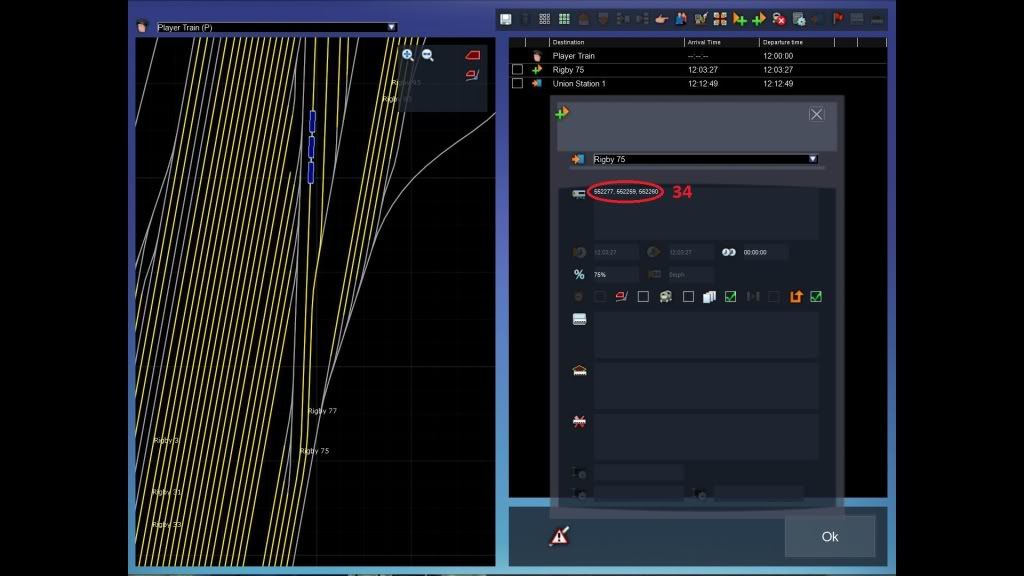This screenshot has width=1024, height=576.
Task: Select the Player Train timetable row
Action: (697, 56)
